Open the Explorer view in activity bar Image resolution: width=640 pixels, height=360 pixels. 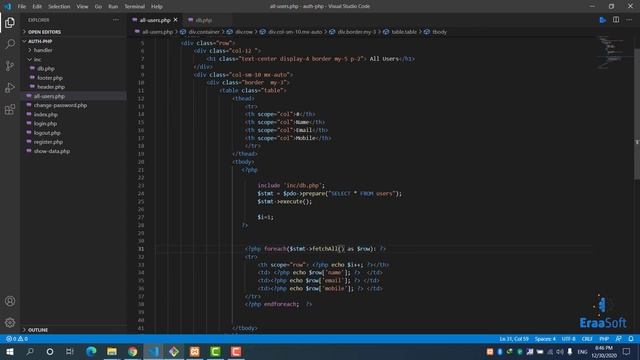pyautogui.click(x=10, y=22)
